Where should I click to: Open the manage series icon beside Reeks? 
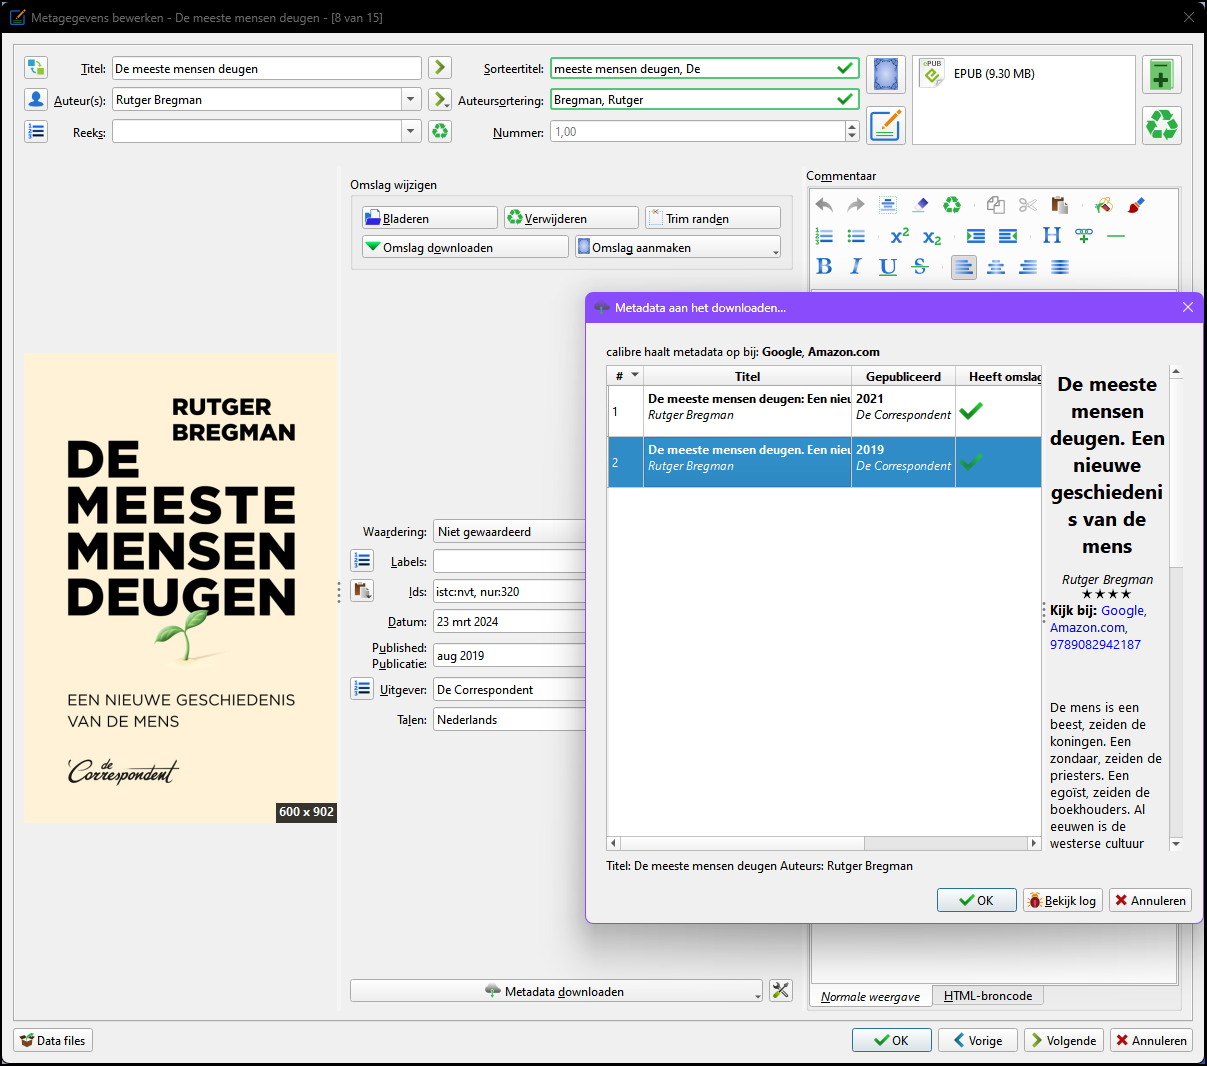[36, 131]
